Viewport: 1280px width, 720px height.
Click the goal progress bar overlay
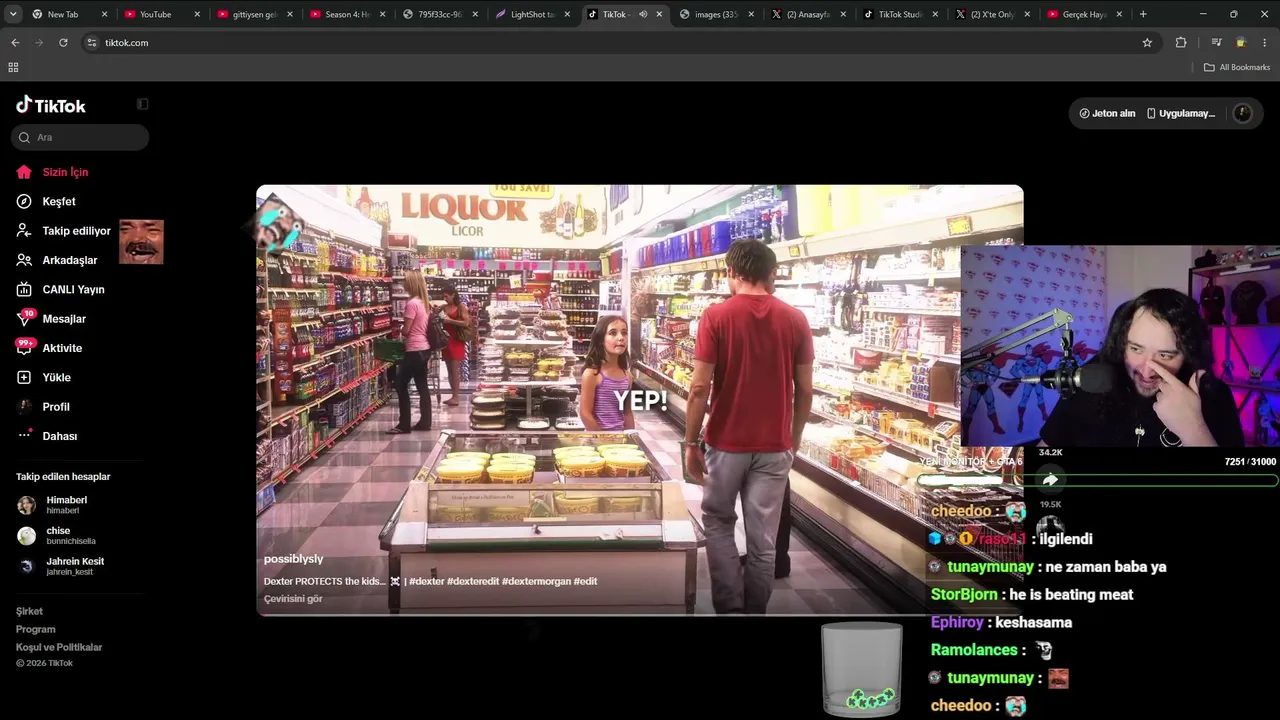[x=1098, y=480]
